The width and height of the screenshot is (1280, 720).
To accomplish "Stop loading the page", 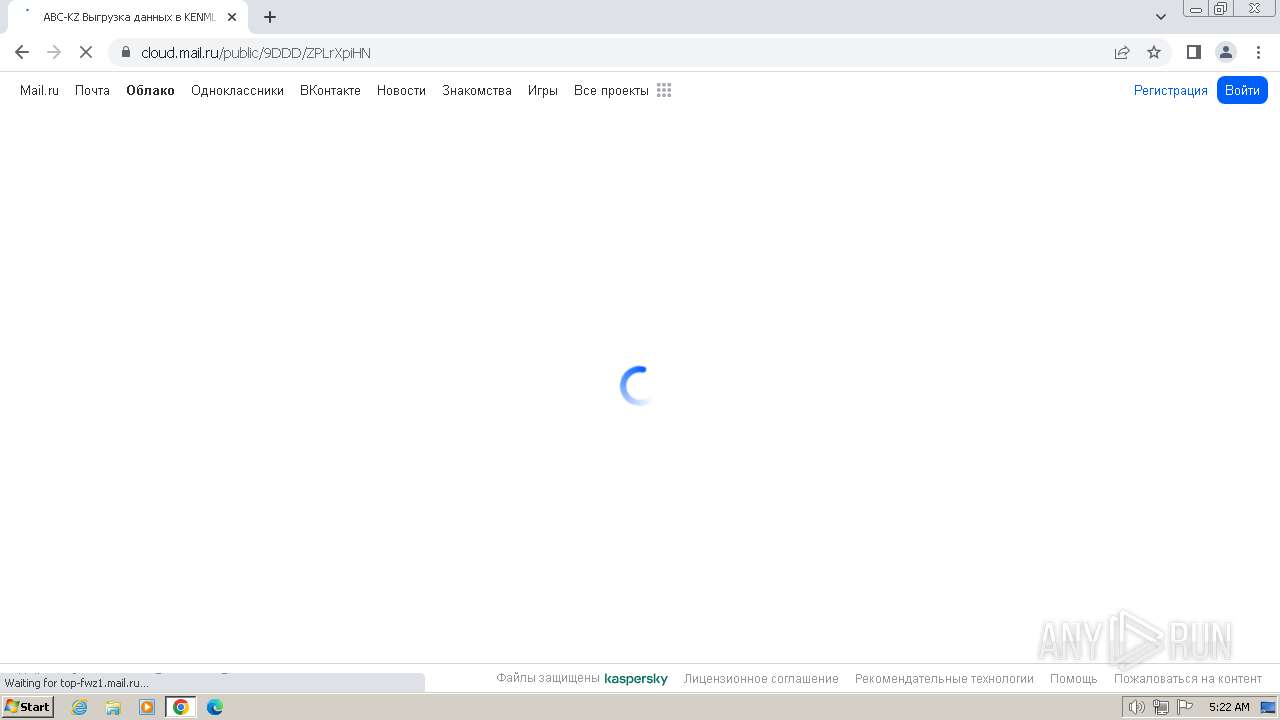I will click(86, 52).
